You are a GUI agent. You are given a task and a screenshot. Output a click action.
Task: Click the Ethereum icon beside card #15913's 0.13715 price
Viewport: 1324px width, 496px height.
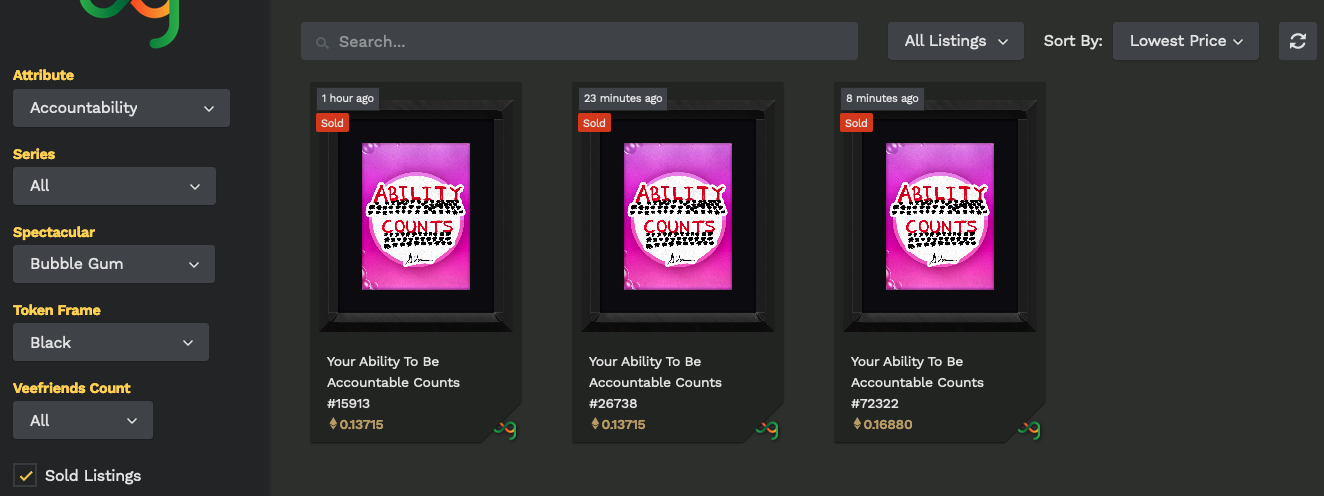point(333,424)
